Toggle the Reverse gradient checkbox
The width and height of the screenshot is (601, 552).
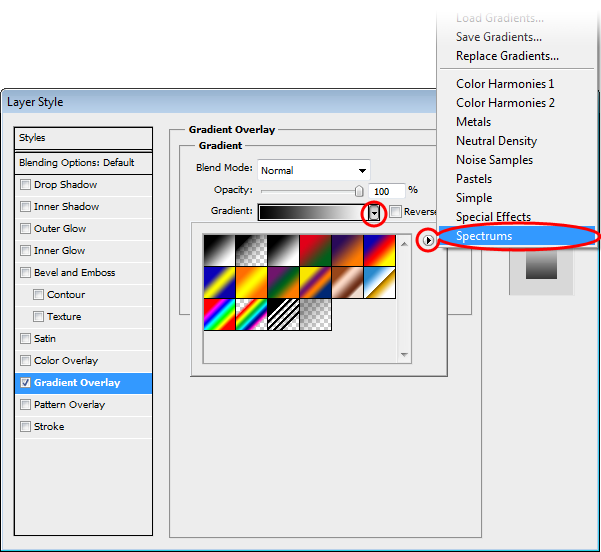point(396,212)
